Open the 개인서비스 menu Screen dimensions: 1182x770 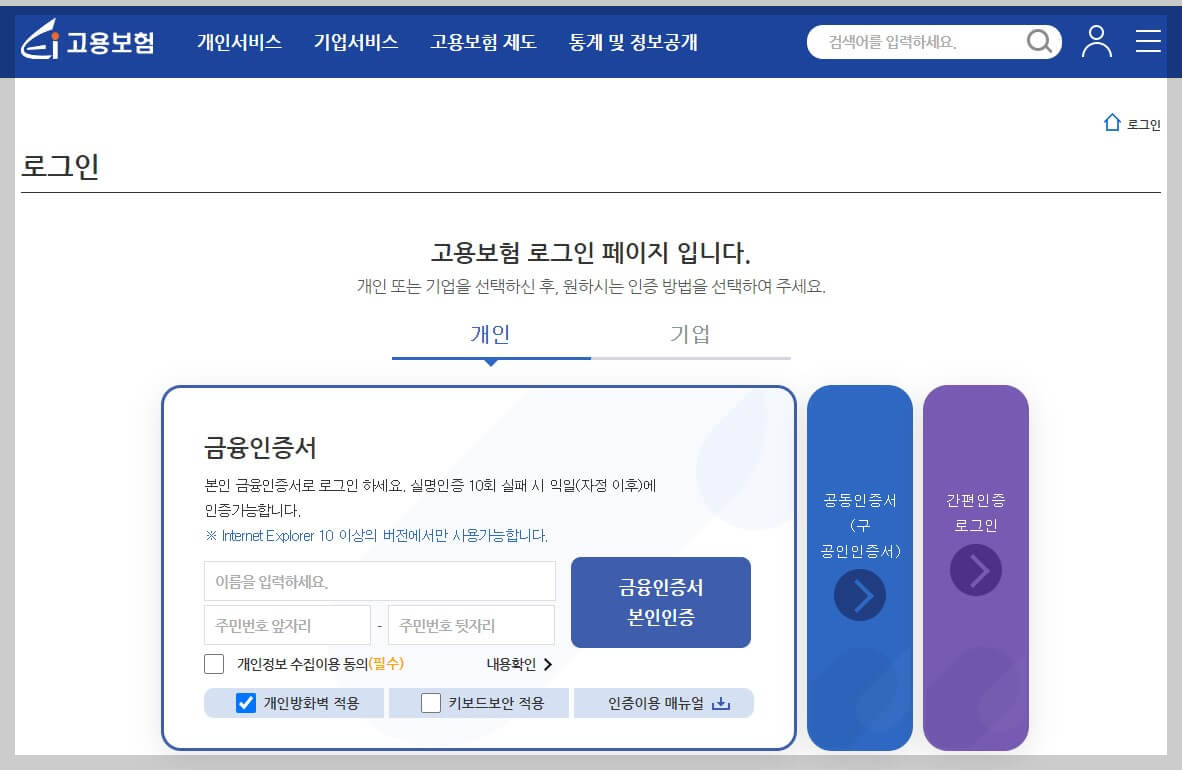240,42
